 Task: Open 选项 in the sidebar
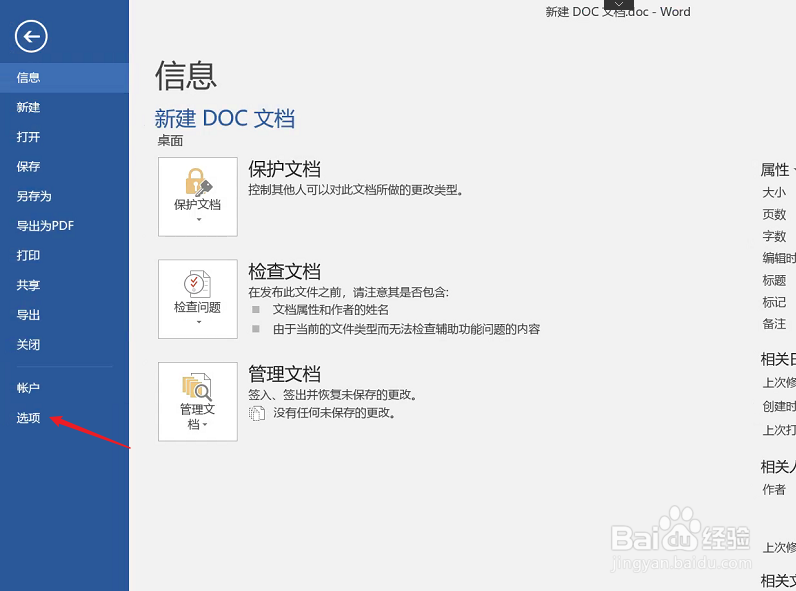pyautogui.click(x=64, y=418)
